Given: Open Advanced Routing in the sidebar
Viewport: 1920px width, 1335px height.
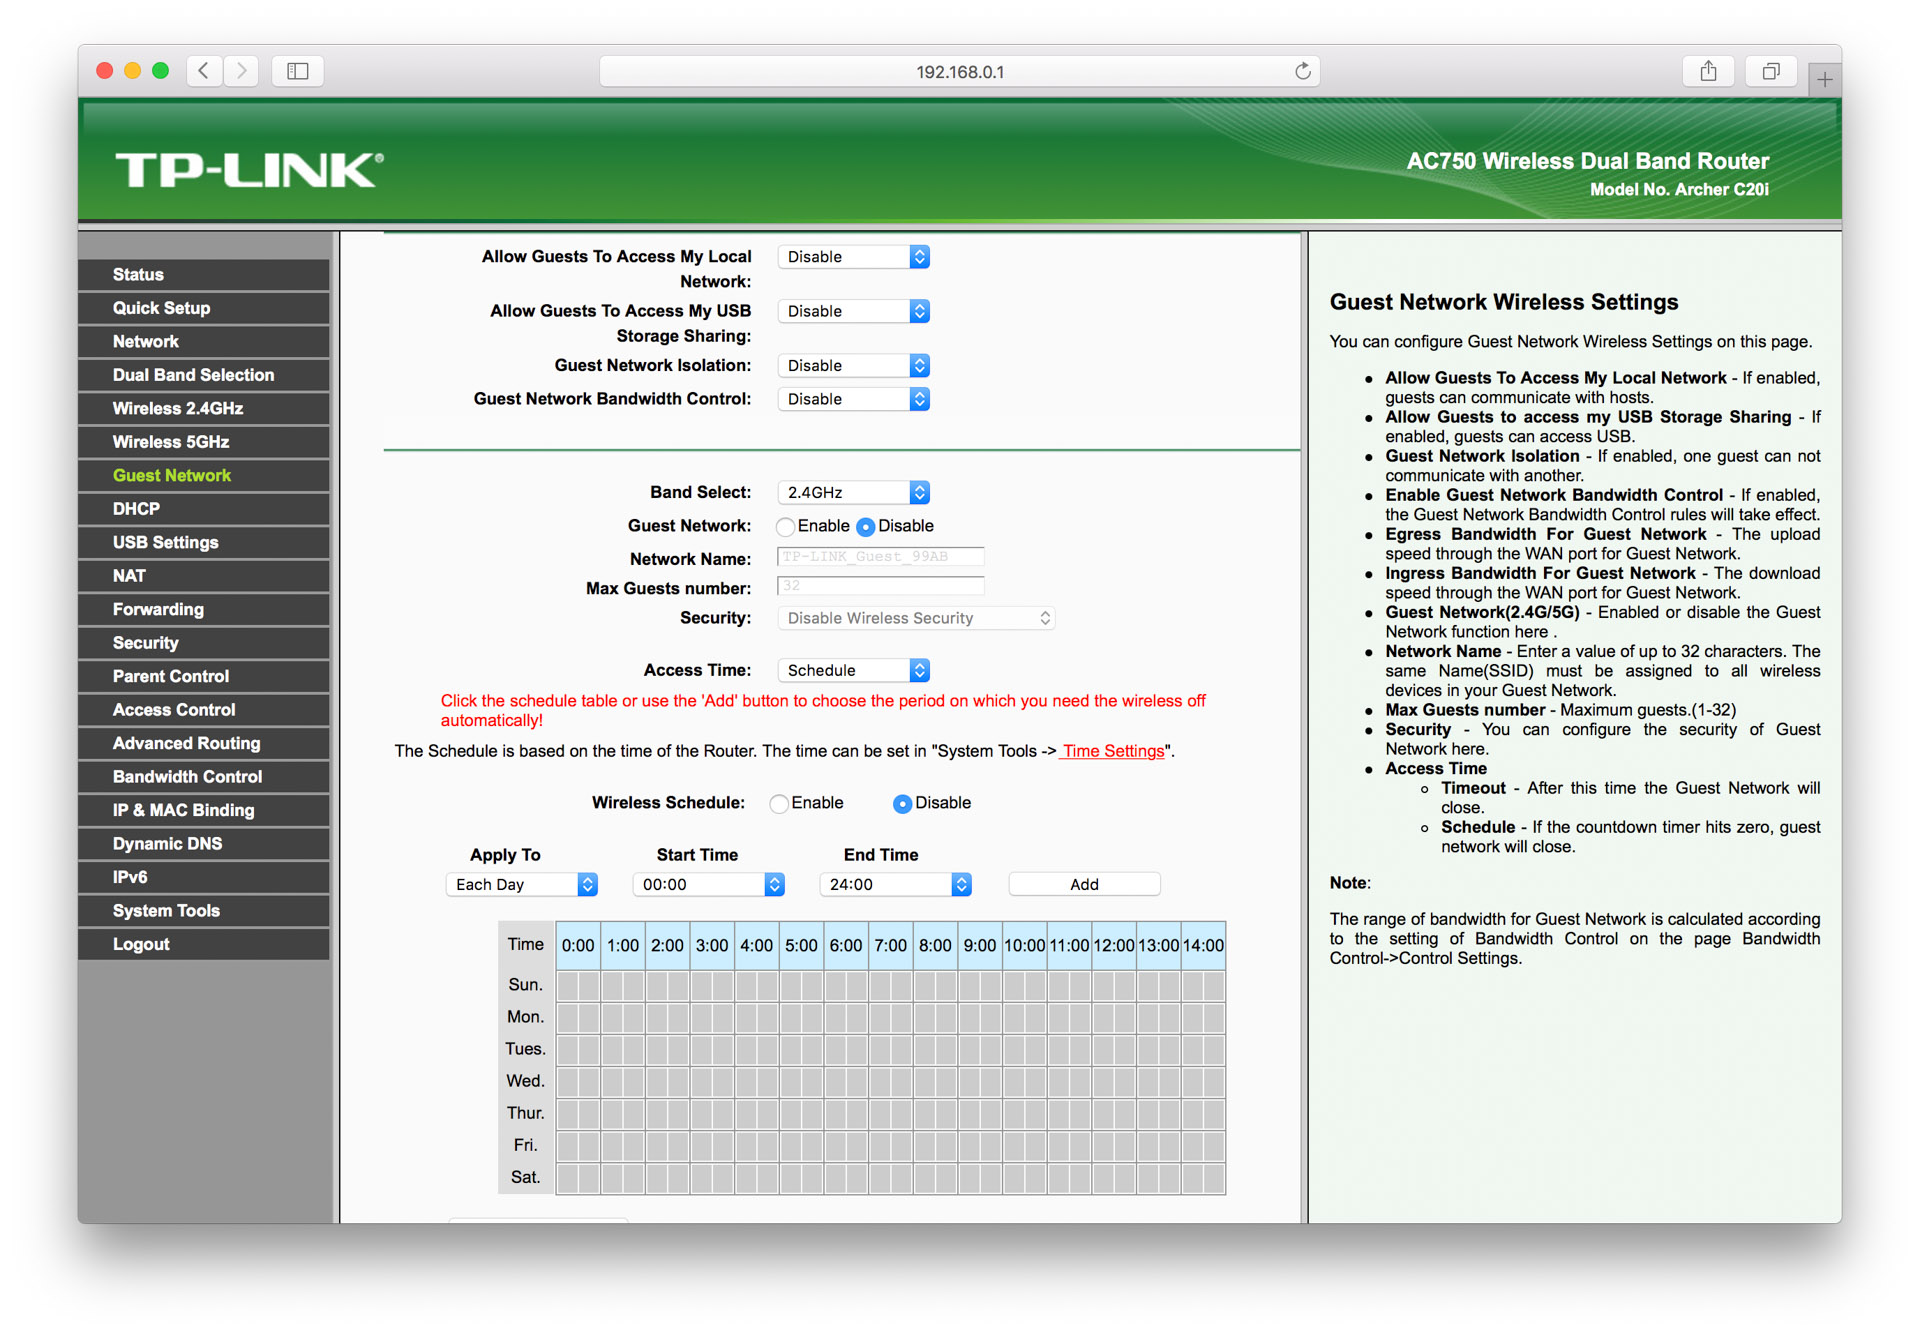Looking at the screenshot, I should 204,744.
